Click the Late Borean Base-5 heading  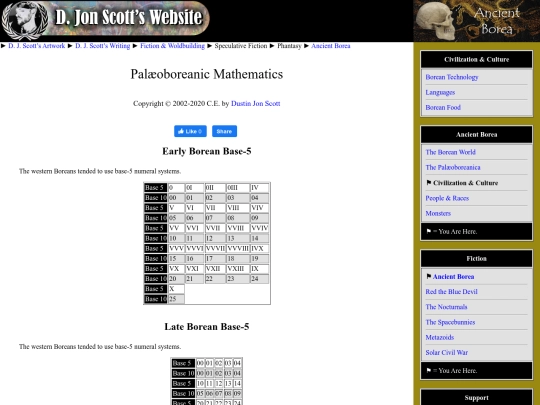[207, 326]
